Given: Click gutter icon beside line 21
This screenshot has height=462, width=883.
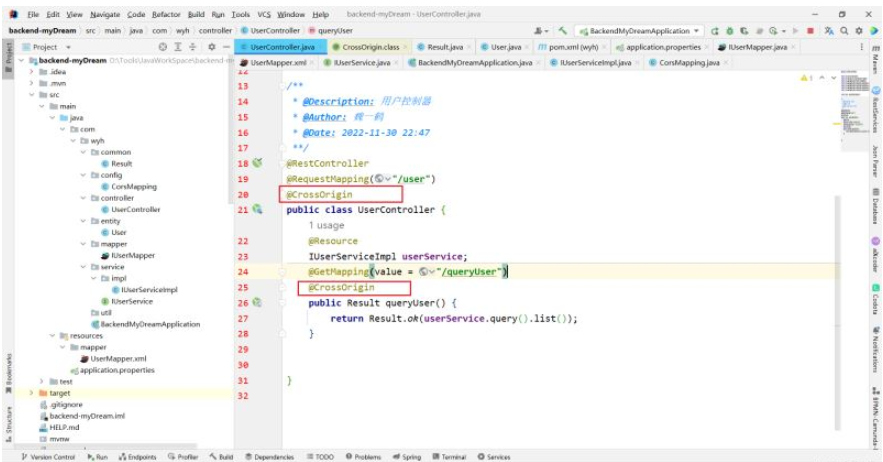Looking at the screenshot, I should click(x=257, y=210).
